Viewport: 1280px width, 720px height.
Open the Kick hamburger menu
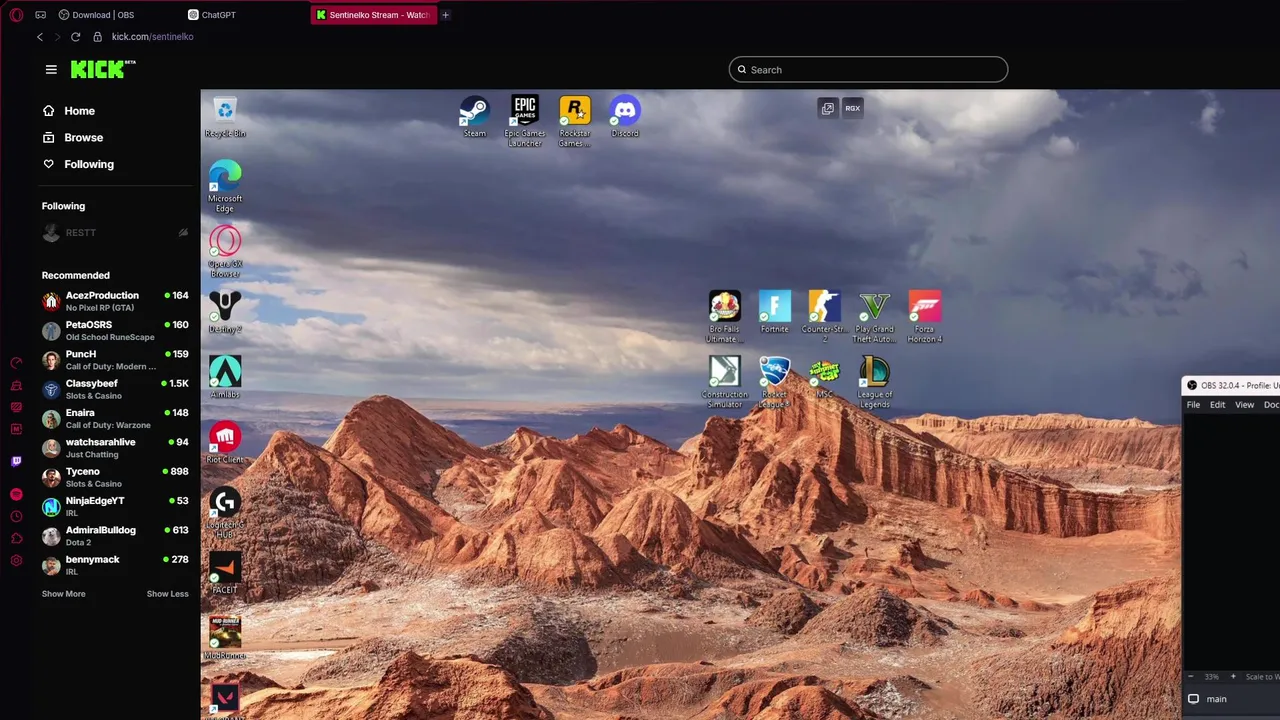click(51, 69)
